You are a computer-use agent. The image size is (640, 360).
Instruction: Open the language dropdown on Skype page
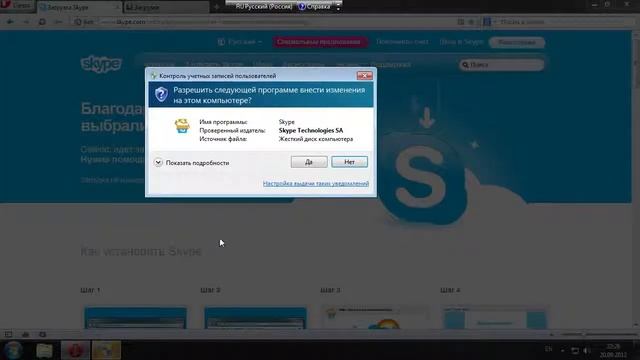pyautogui.click(x=240, y=42)
